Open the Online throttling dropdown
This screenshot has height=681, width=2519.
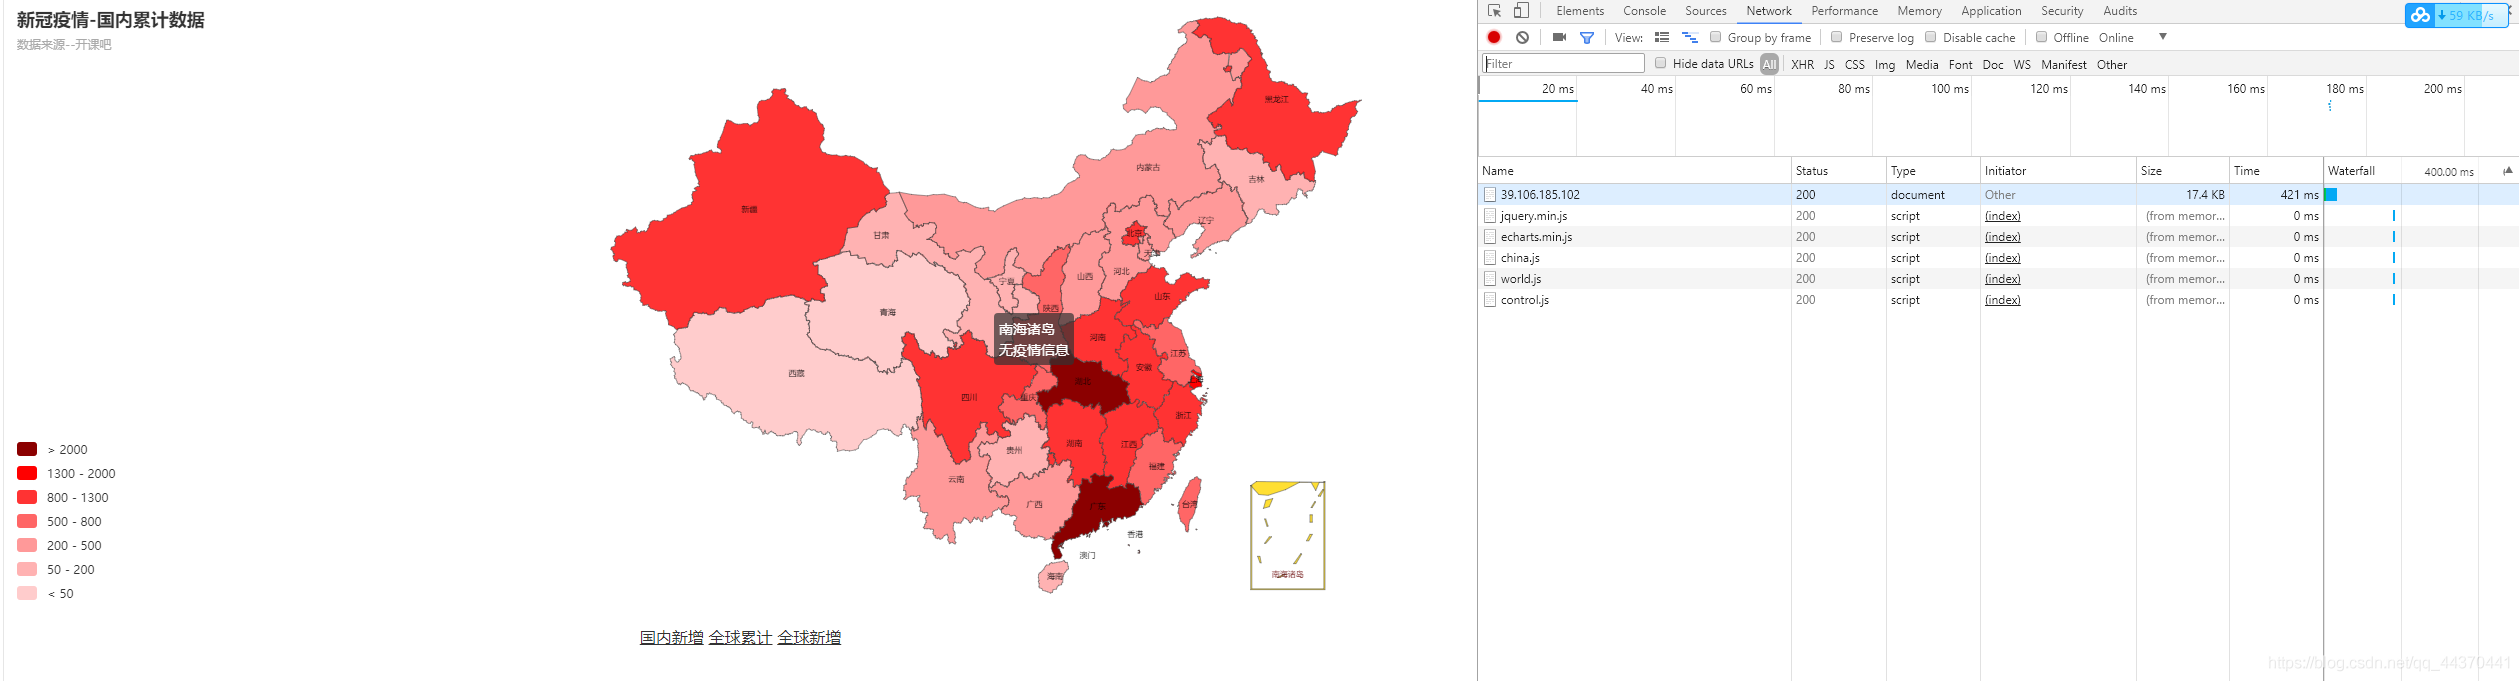tap(2132, 37)
